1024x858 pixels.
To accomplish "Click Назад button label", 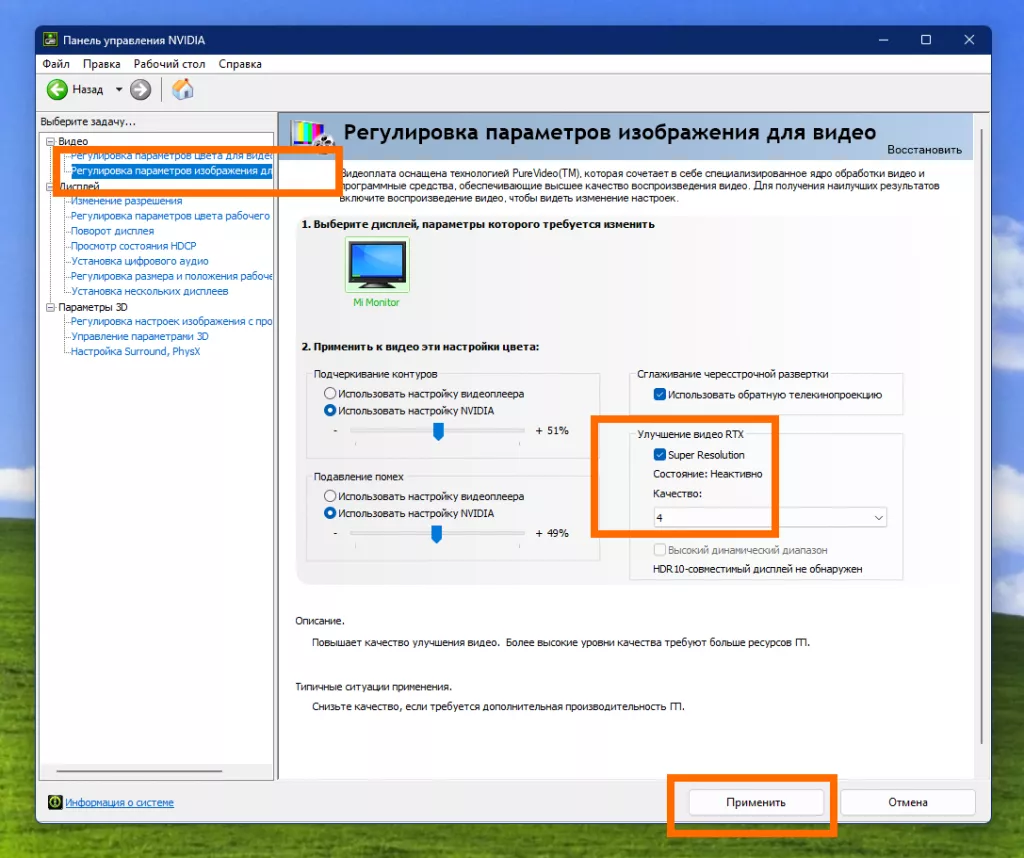I will click(x=88, y=89).
